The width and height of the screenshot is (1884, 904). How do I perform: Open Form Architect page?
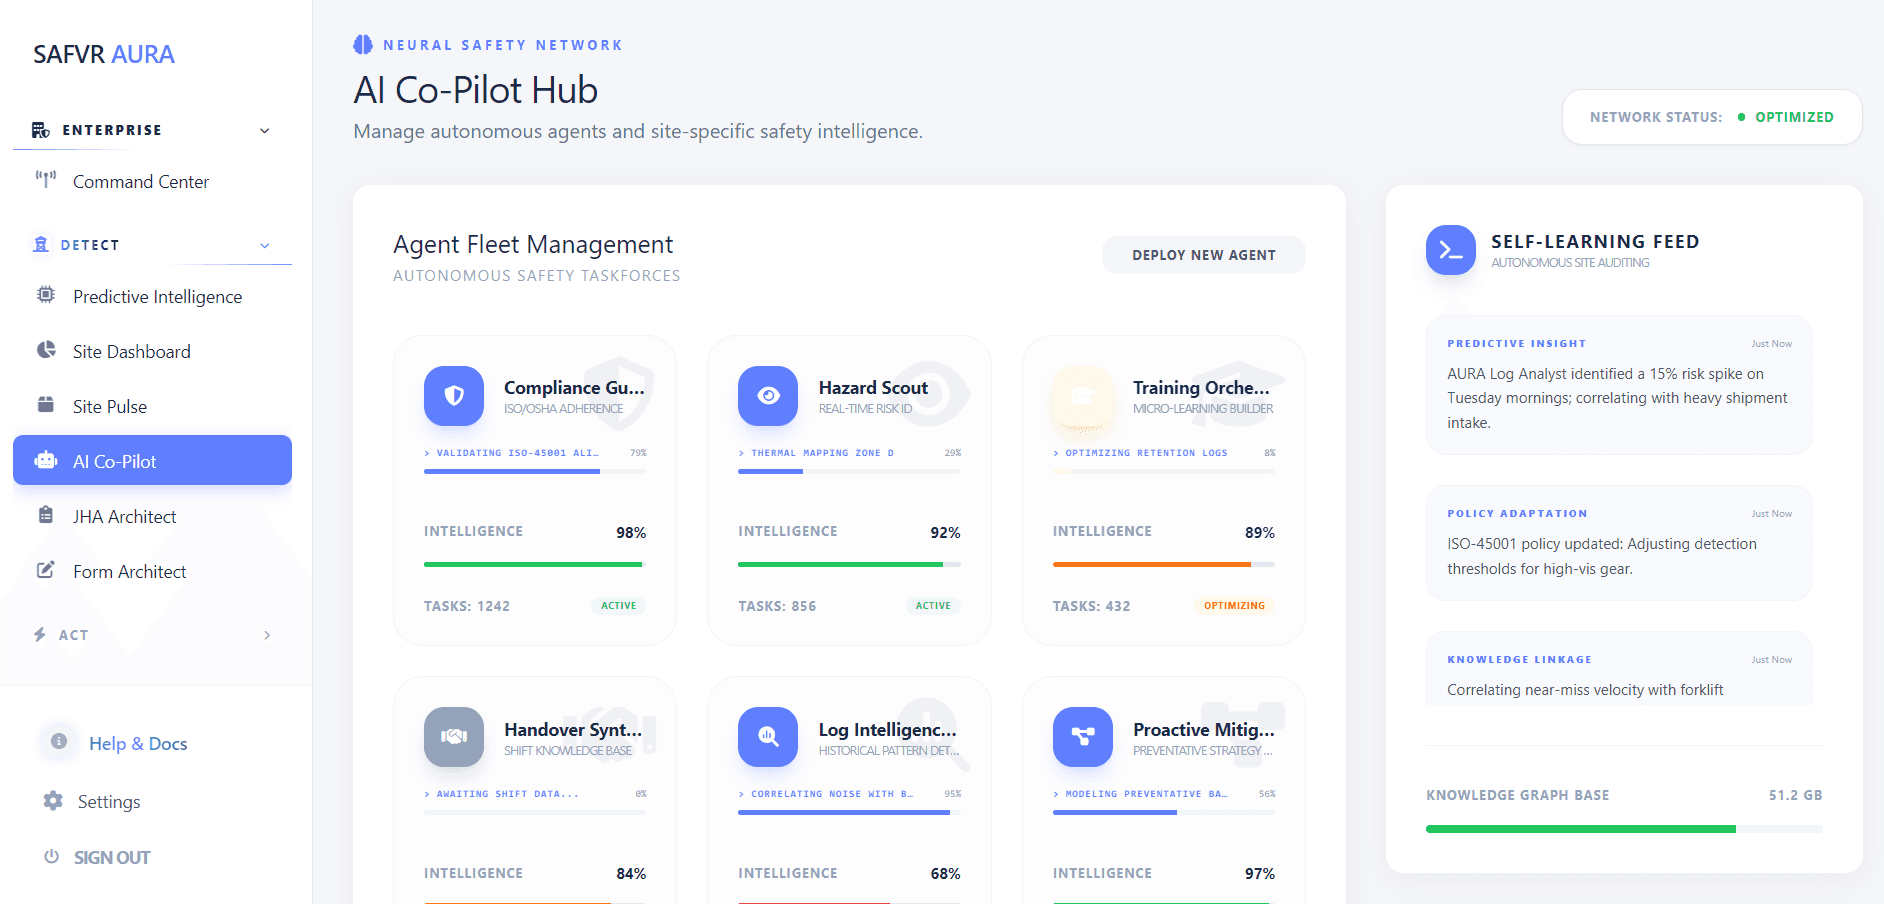tap(152, 571)
